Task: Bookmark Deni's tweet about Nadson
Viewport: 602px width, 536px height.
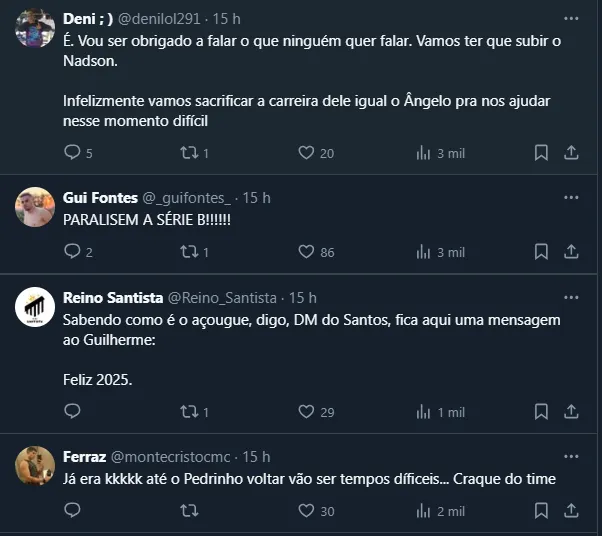Action: [x=541, y=153]
